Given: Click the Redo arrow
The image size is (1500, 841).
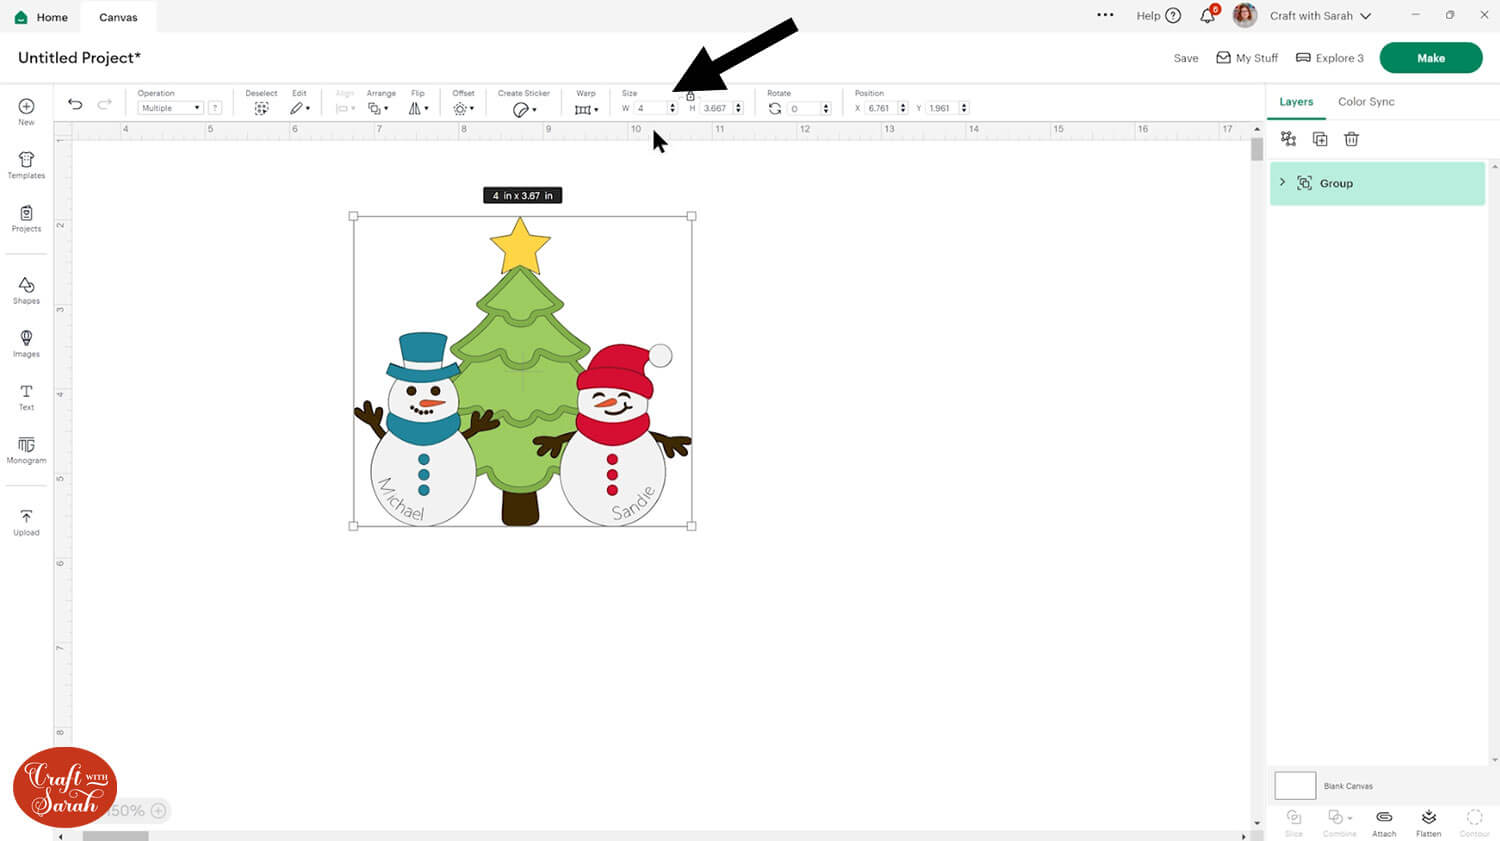Looking at the screenshot, I should [104, 104].
